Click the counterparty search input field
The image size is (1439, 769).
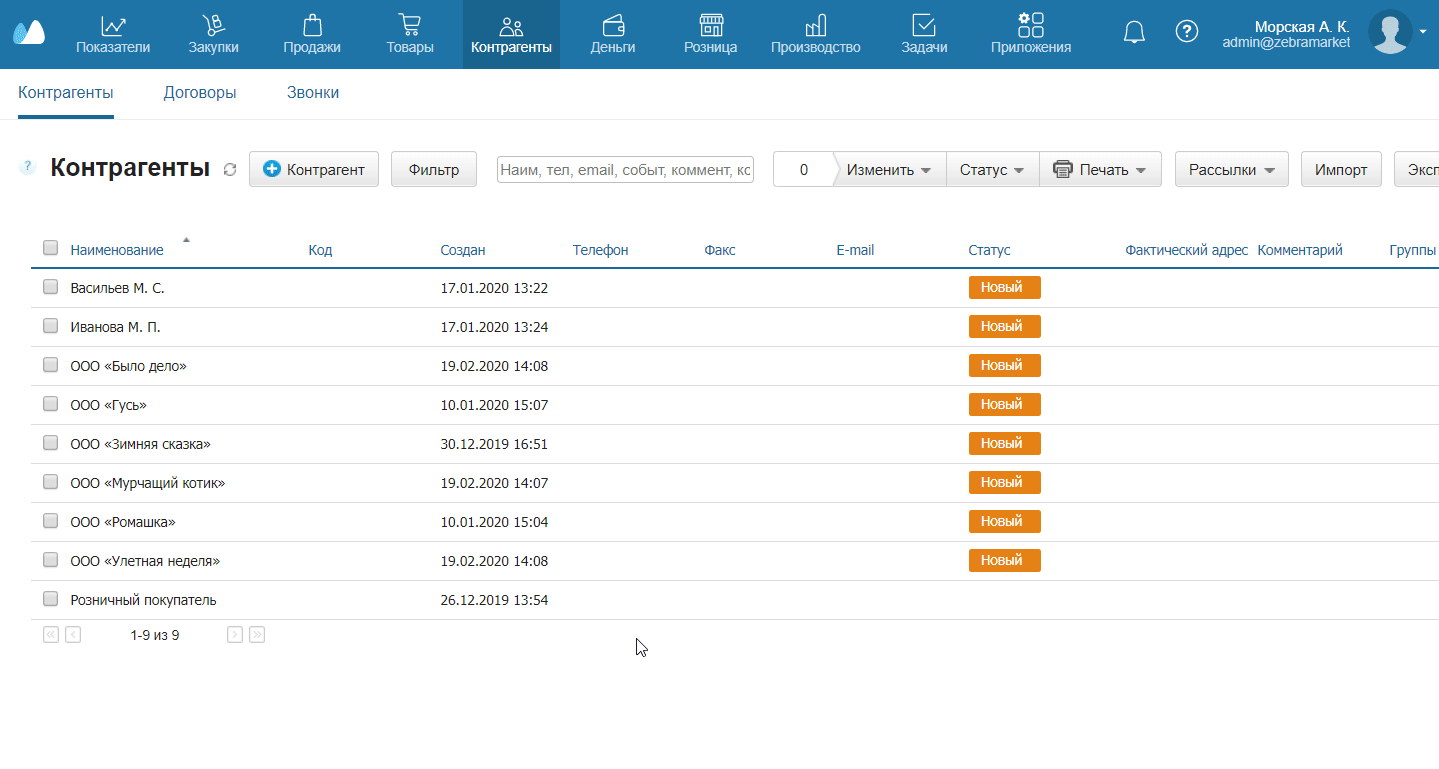(625, 170)
